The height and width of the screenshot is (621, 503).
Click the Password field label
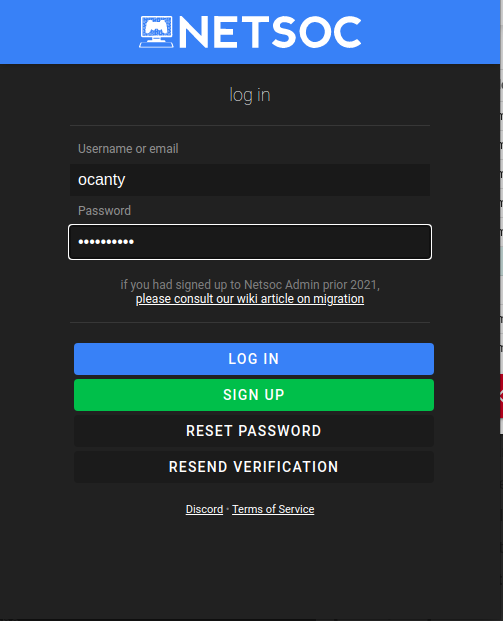tap(104, 210)
